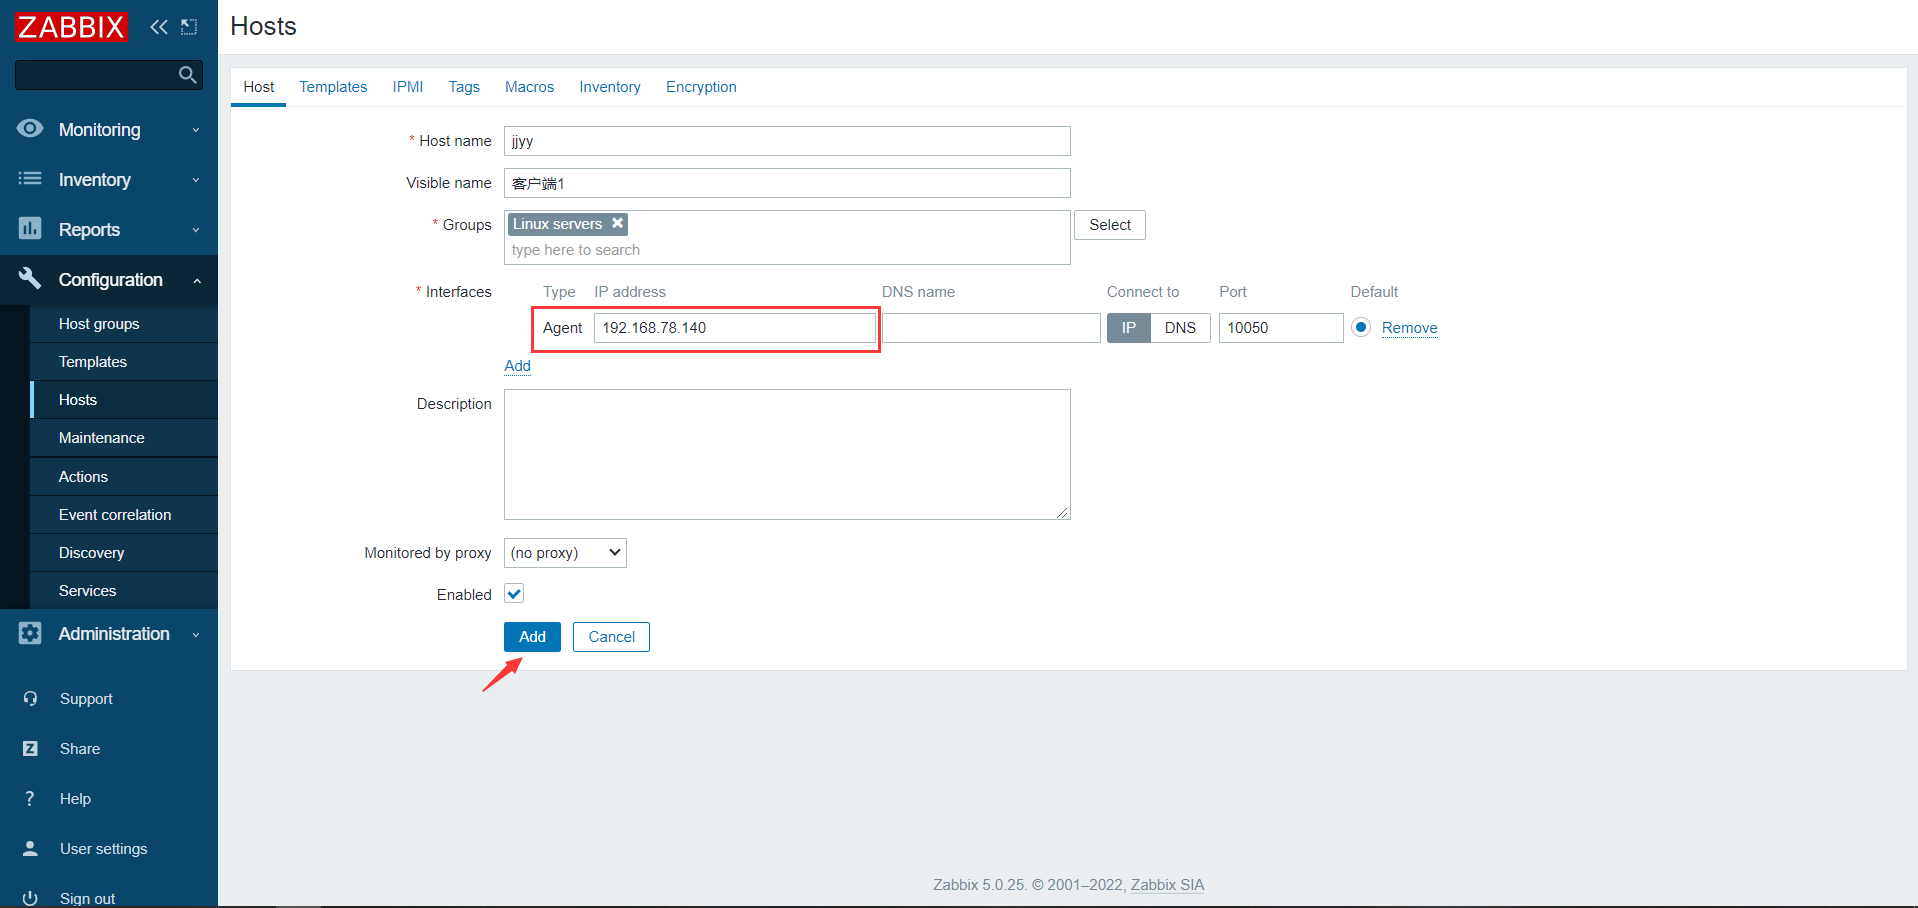
Task: Click the Remove interface link
Action: 1409,328
